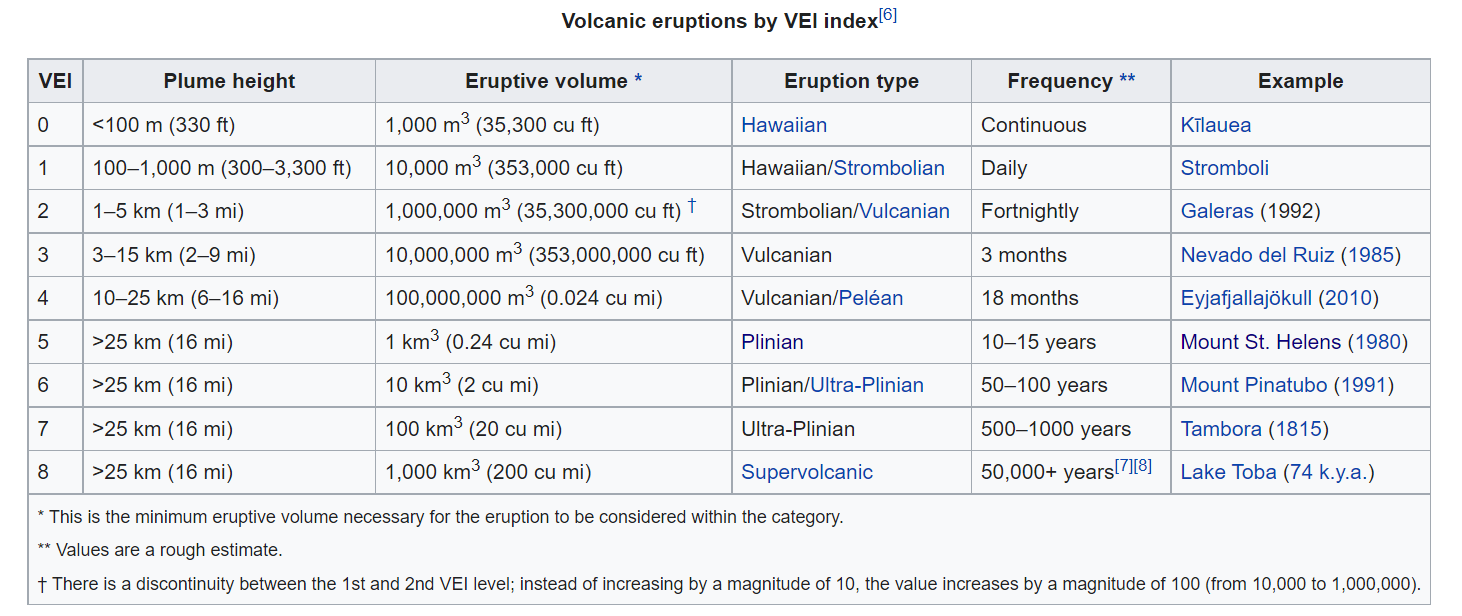This screenshot has width=1462, height=616.
Task: Open the Nevado del Ruiz link
Action: (x=1257, y=255)
